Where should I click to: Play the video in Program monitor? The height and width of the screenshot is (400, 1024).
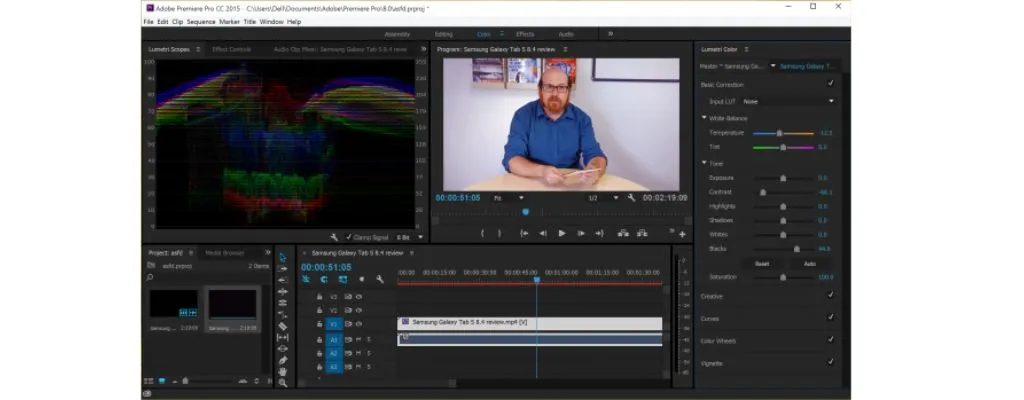562,233
